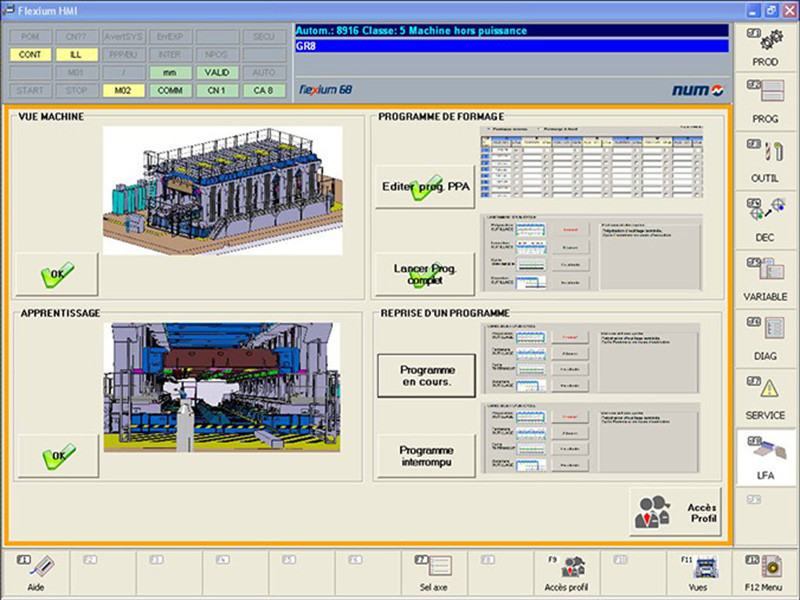Select the LFA tab in sidebar

(765, 458)
